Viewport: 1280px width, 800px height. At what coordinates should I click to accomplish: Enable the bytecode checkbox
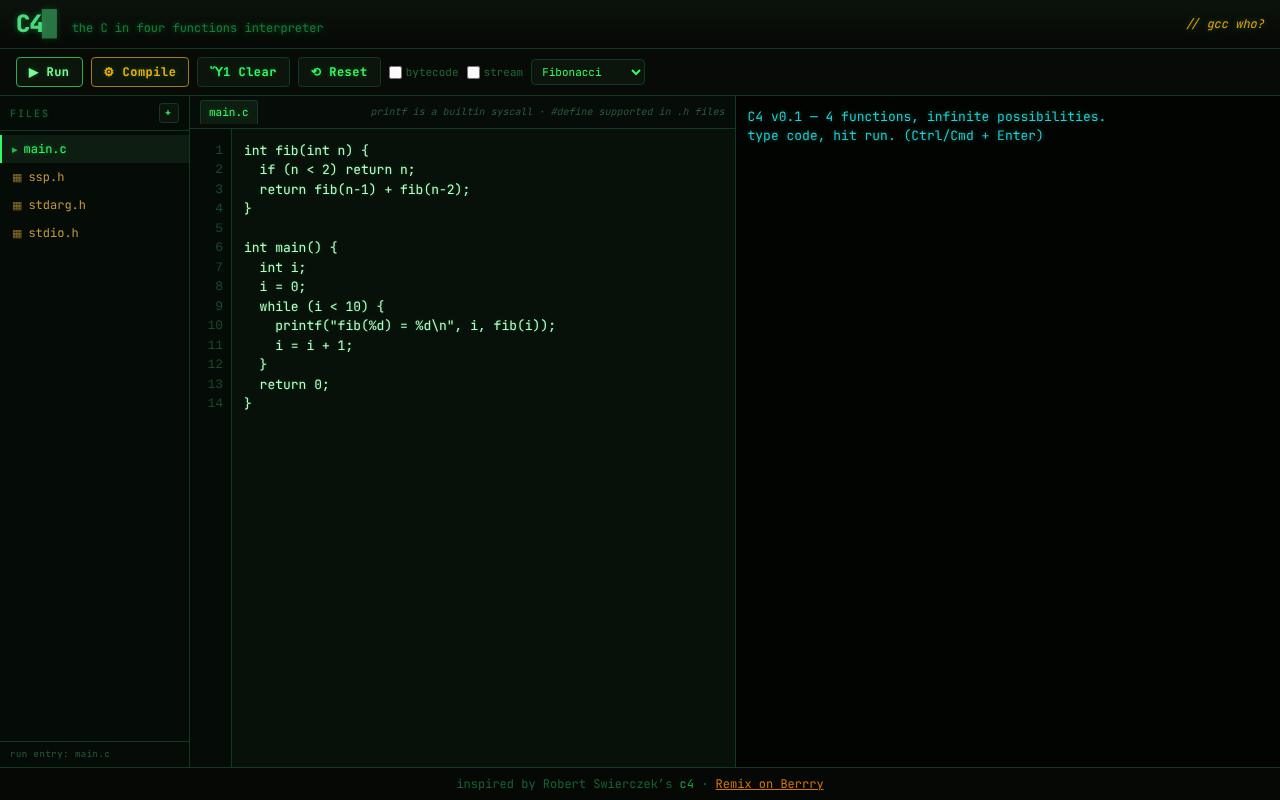396,73
